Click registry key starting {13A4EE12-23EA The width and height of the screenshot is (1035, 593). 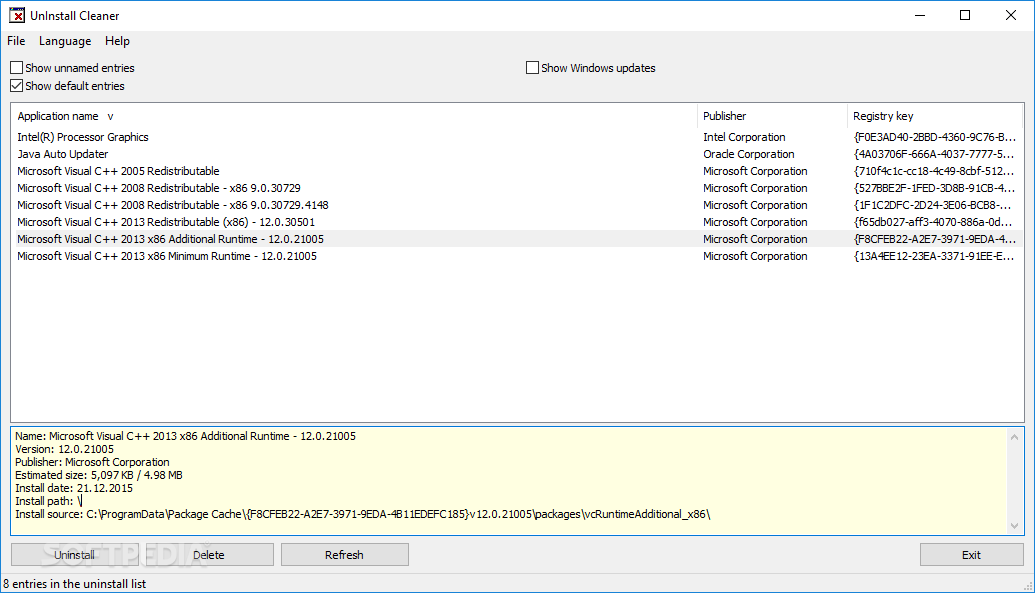[x=933, y=256]
